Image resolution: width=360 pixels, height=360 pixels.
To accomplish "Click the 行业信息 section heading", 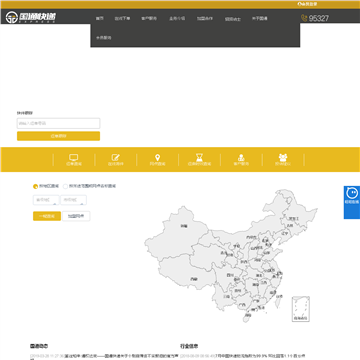I will [189, 346].
